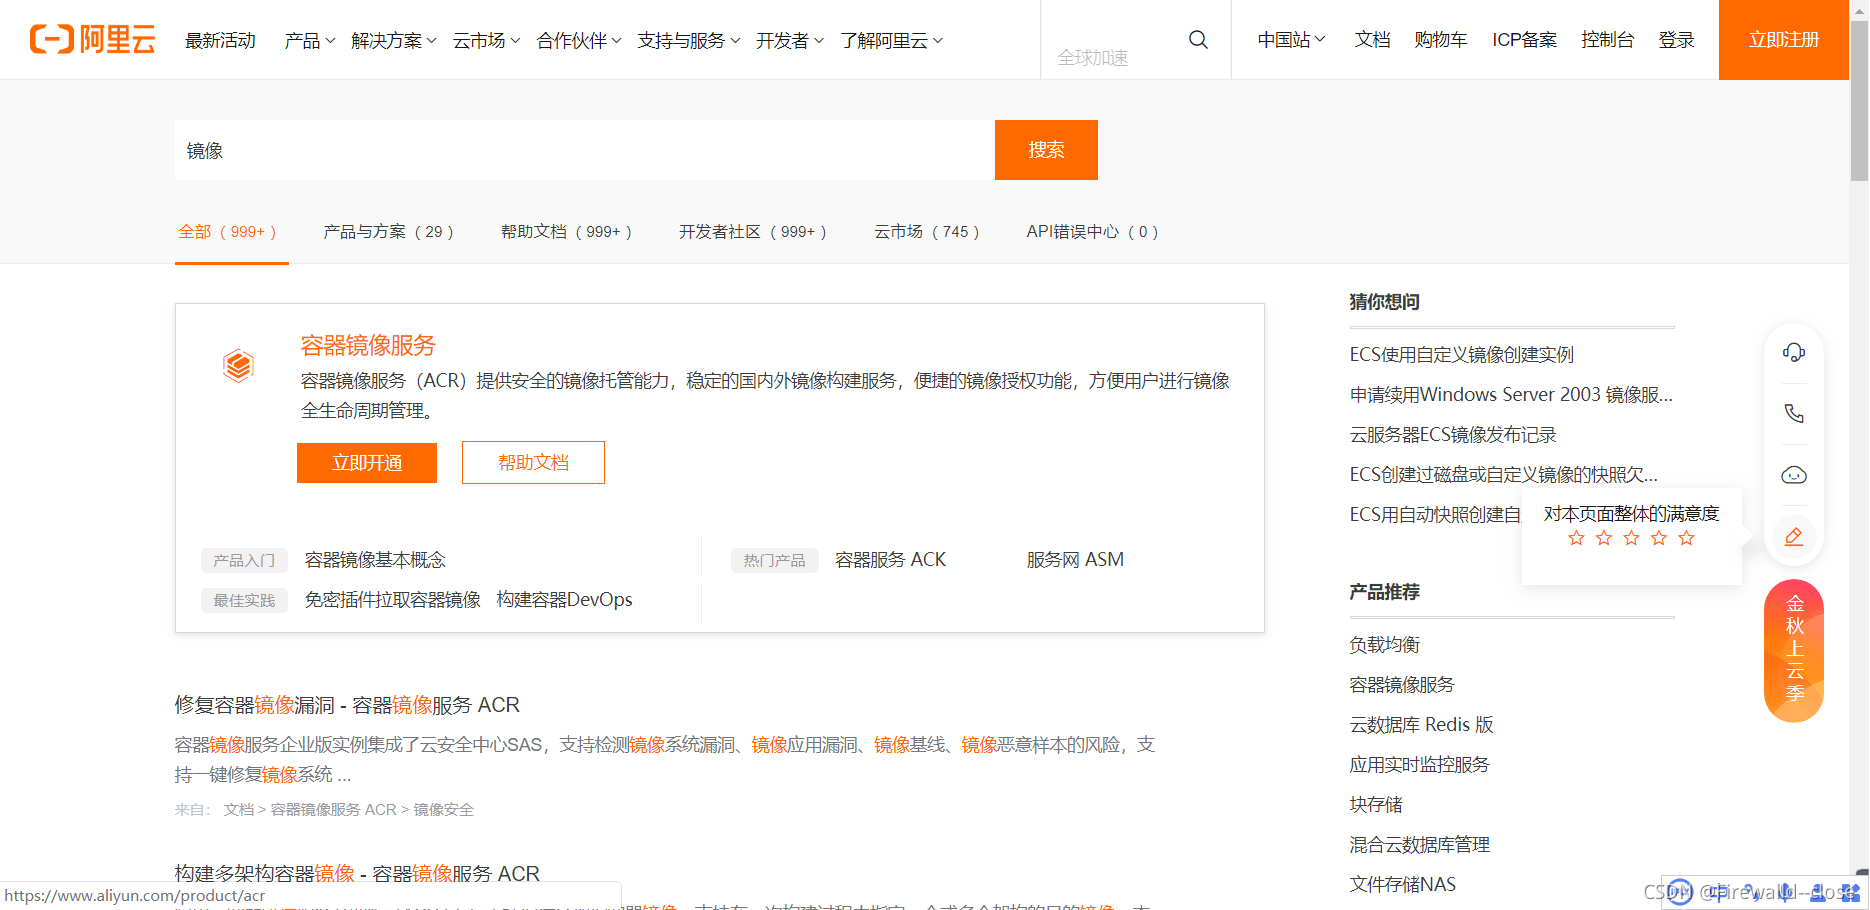Click the 容器镜像服务 product title

coord(368,346)
